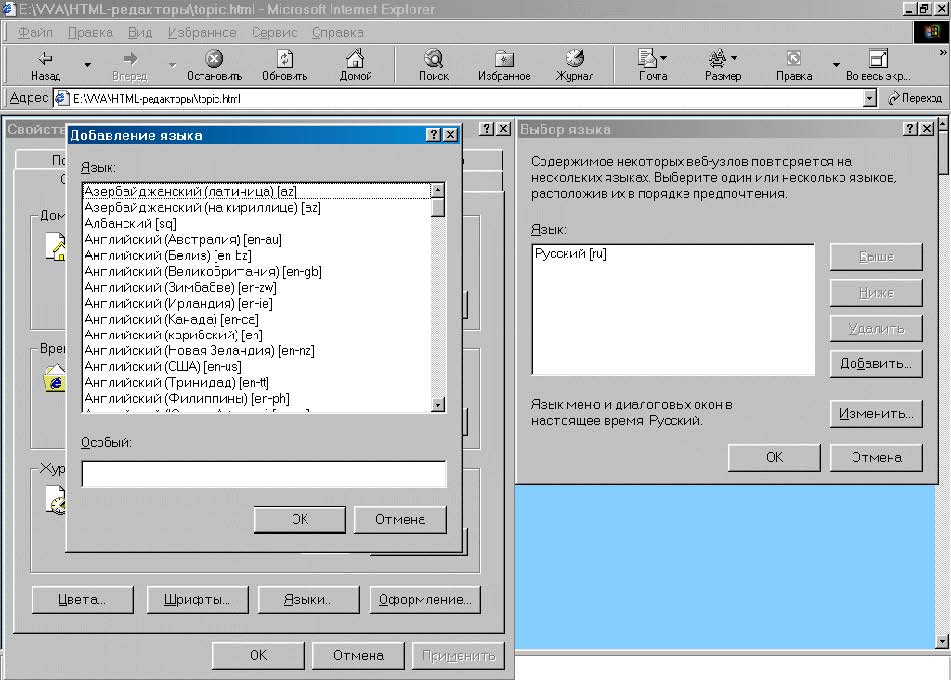The width and height of the screenshot is (951, 680).
Task: Click the language list scrollbar down arrow
Action: coord(438,404)
